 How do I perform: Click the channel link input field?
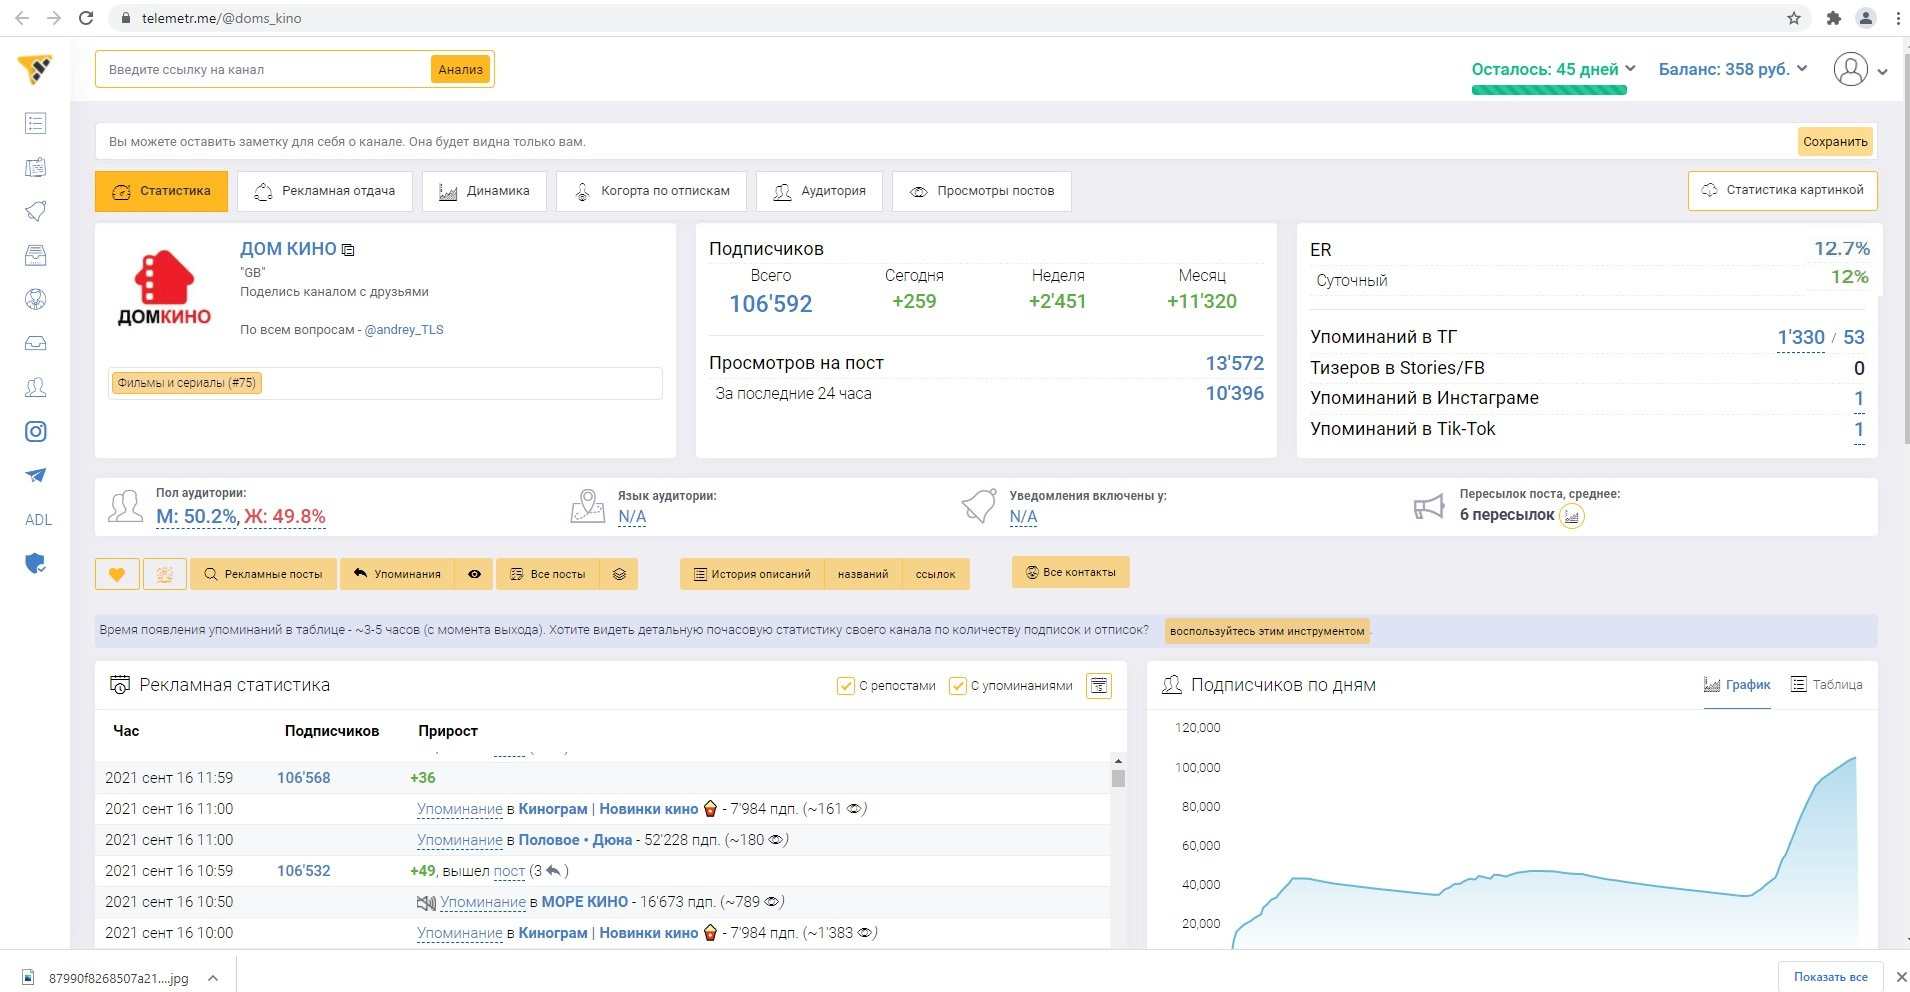pyautogui.click(x=264, y=70)
